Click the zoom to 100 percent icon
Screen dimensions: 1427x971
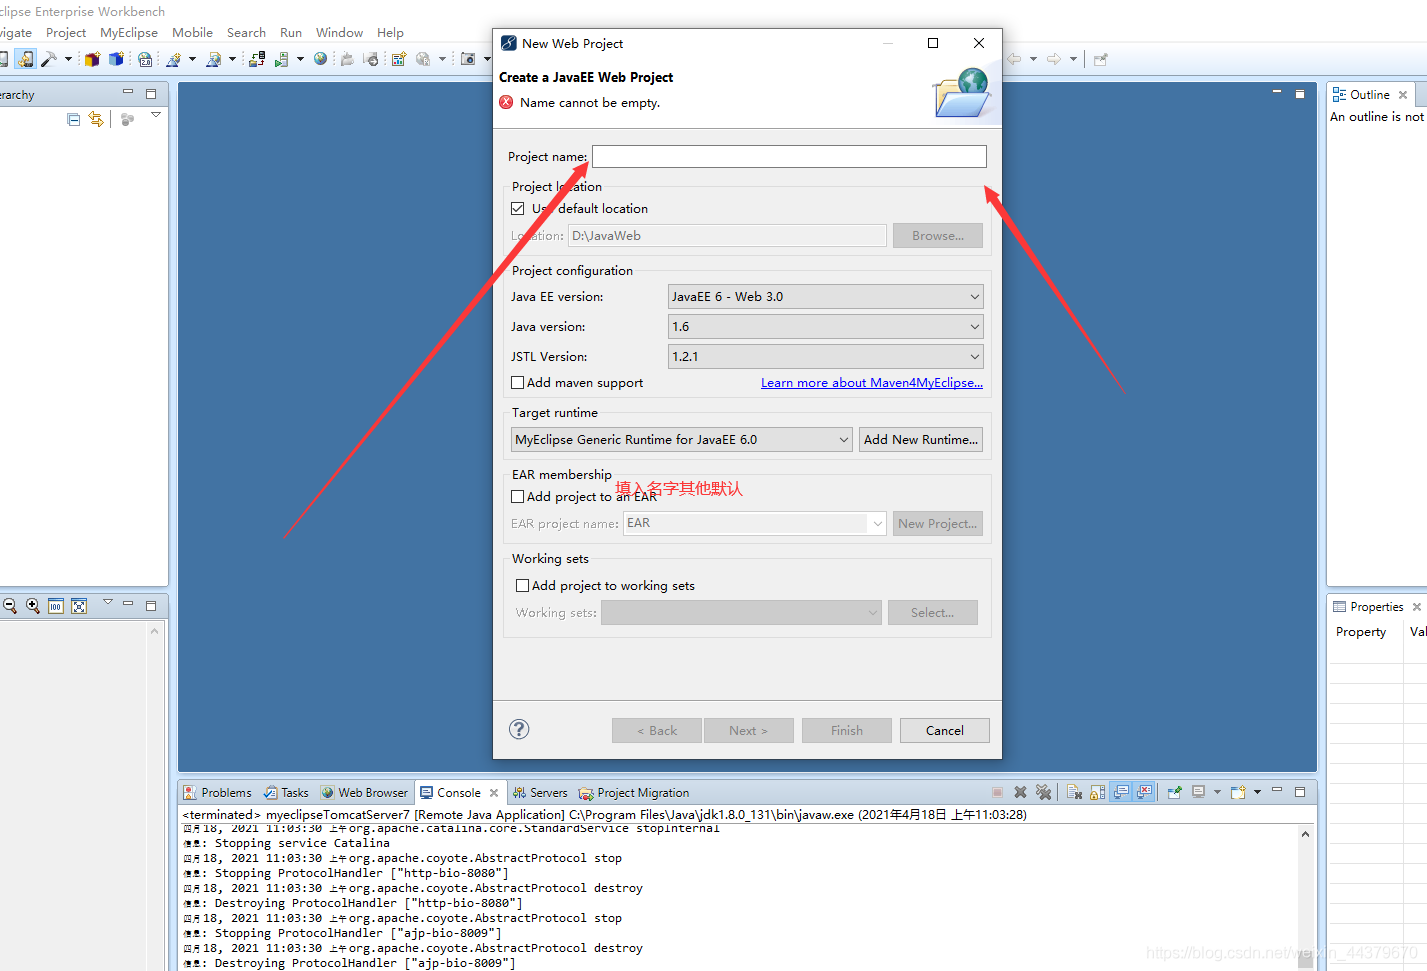click(56, 606)
